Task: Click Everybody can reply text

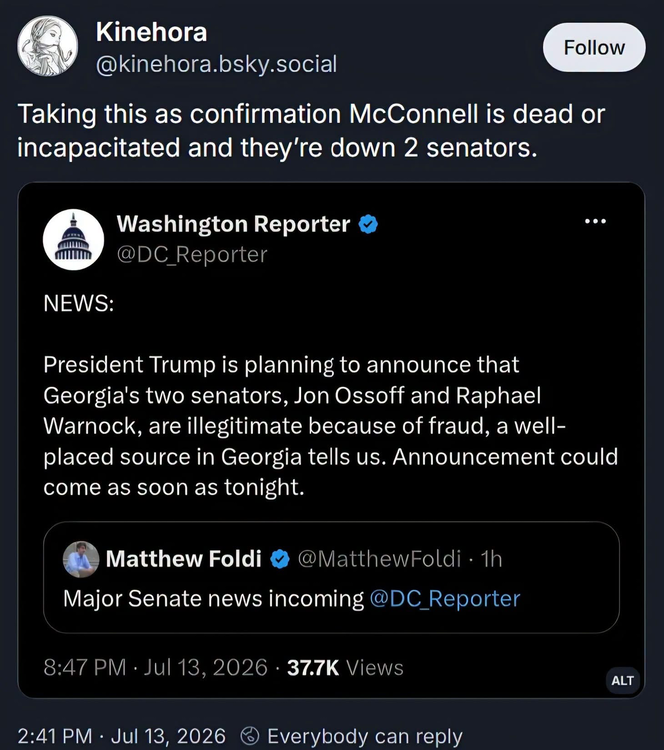Action: (365, 737)
